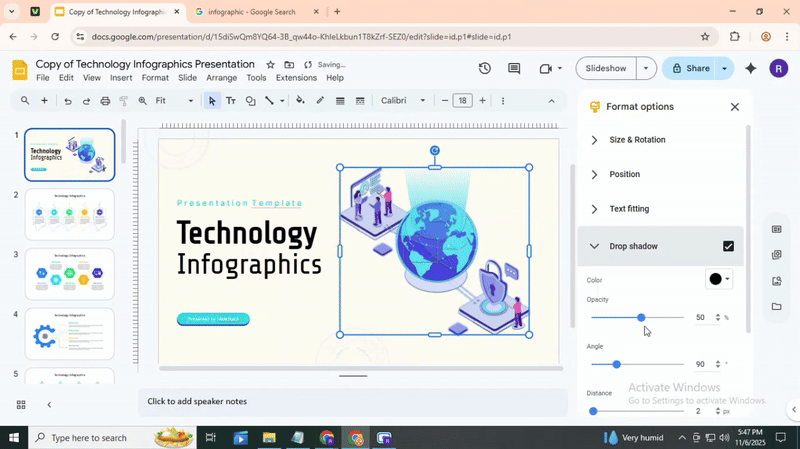The height and width of the screenshot is (449, 800).
Task: Expand the Text fitting section
Action: click(x=629, y=209)
